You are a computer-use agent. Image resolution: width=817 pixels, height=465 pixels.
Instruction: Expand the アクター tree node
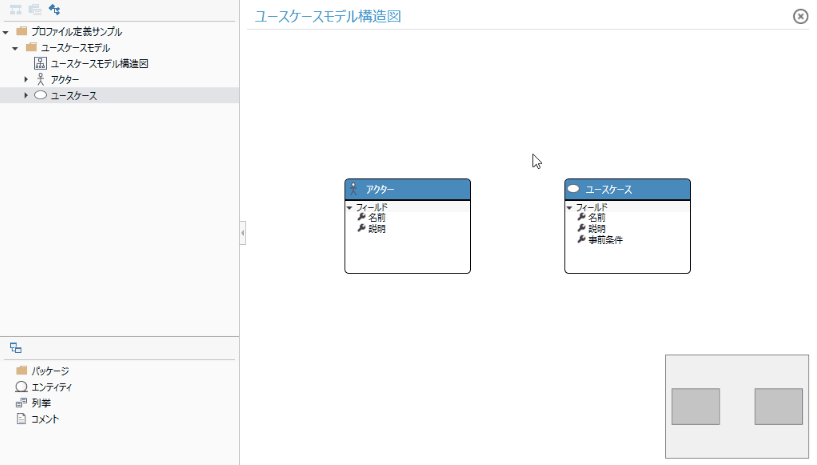[x=26, y=79]
